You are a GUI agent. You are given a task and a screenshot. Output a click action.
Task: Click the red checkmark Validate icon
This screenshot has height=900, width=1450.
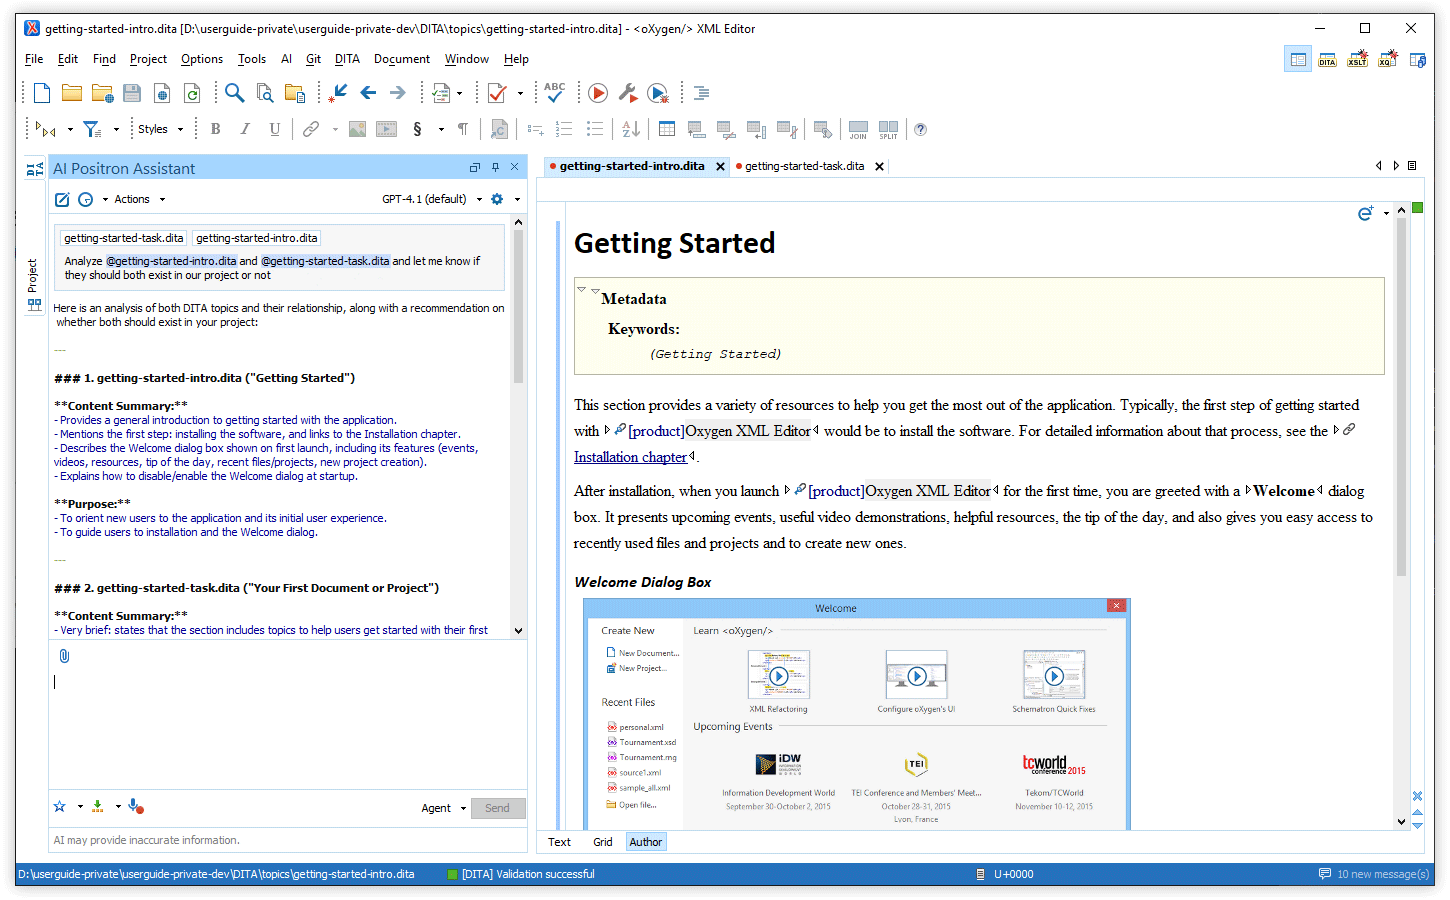497,93
